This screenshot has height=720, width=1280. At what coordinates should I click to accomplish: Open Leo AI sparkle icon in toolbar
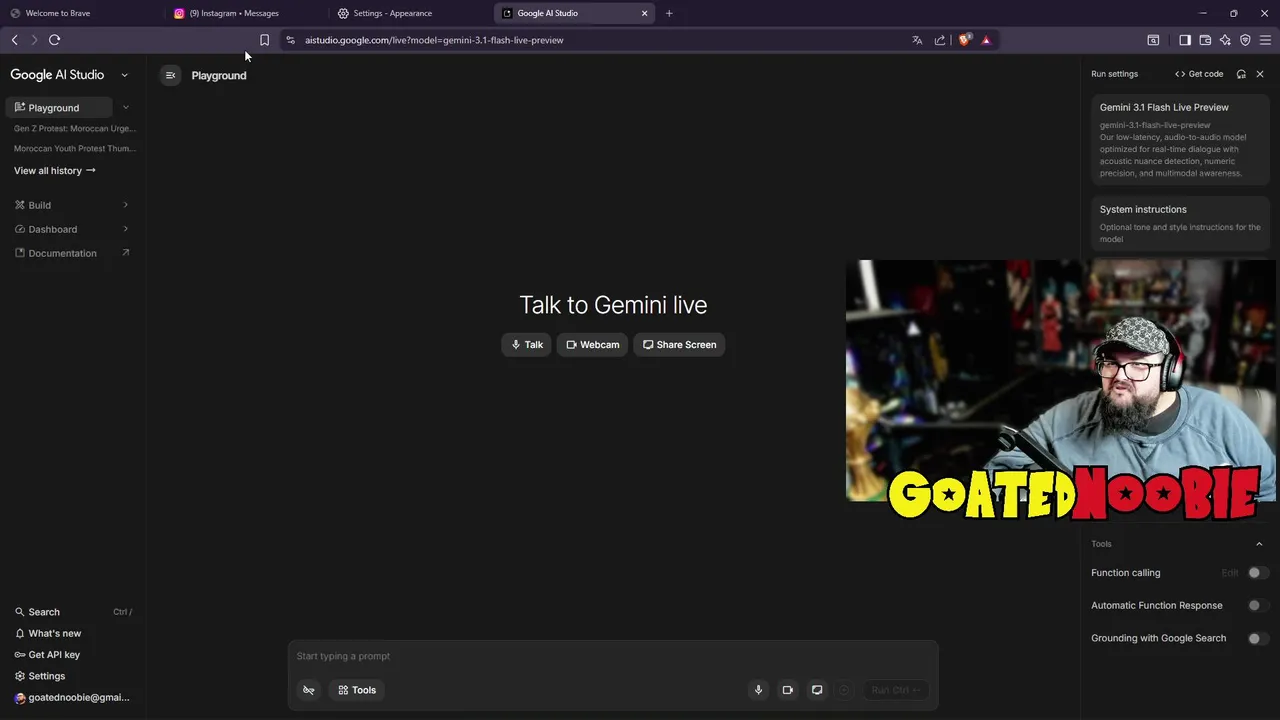pyautogui.click(x=1225, y=40)
